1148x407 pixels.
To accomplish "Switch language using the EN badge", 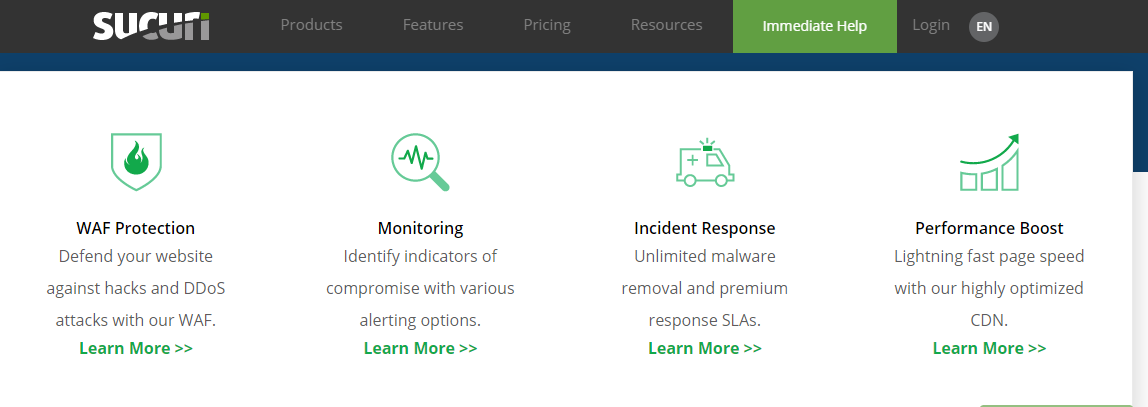I will (x=984, y=27).
